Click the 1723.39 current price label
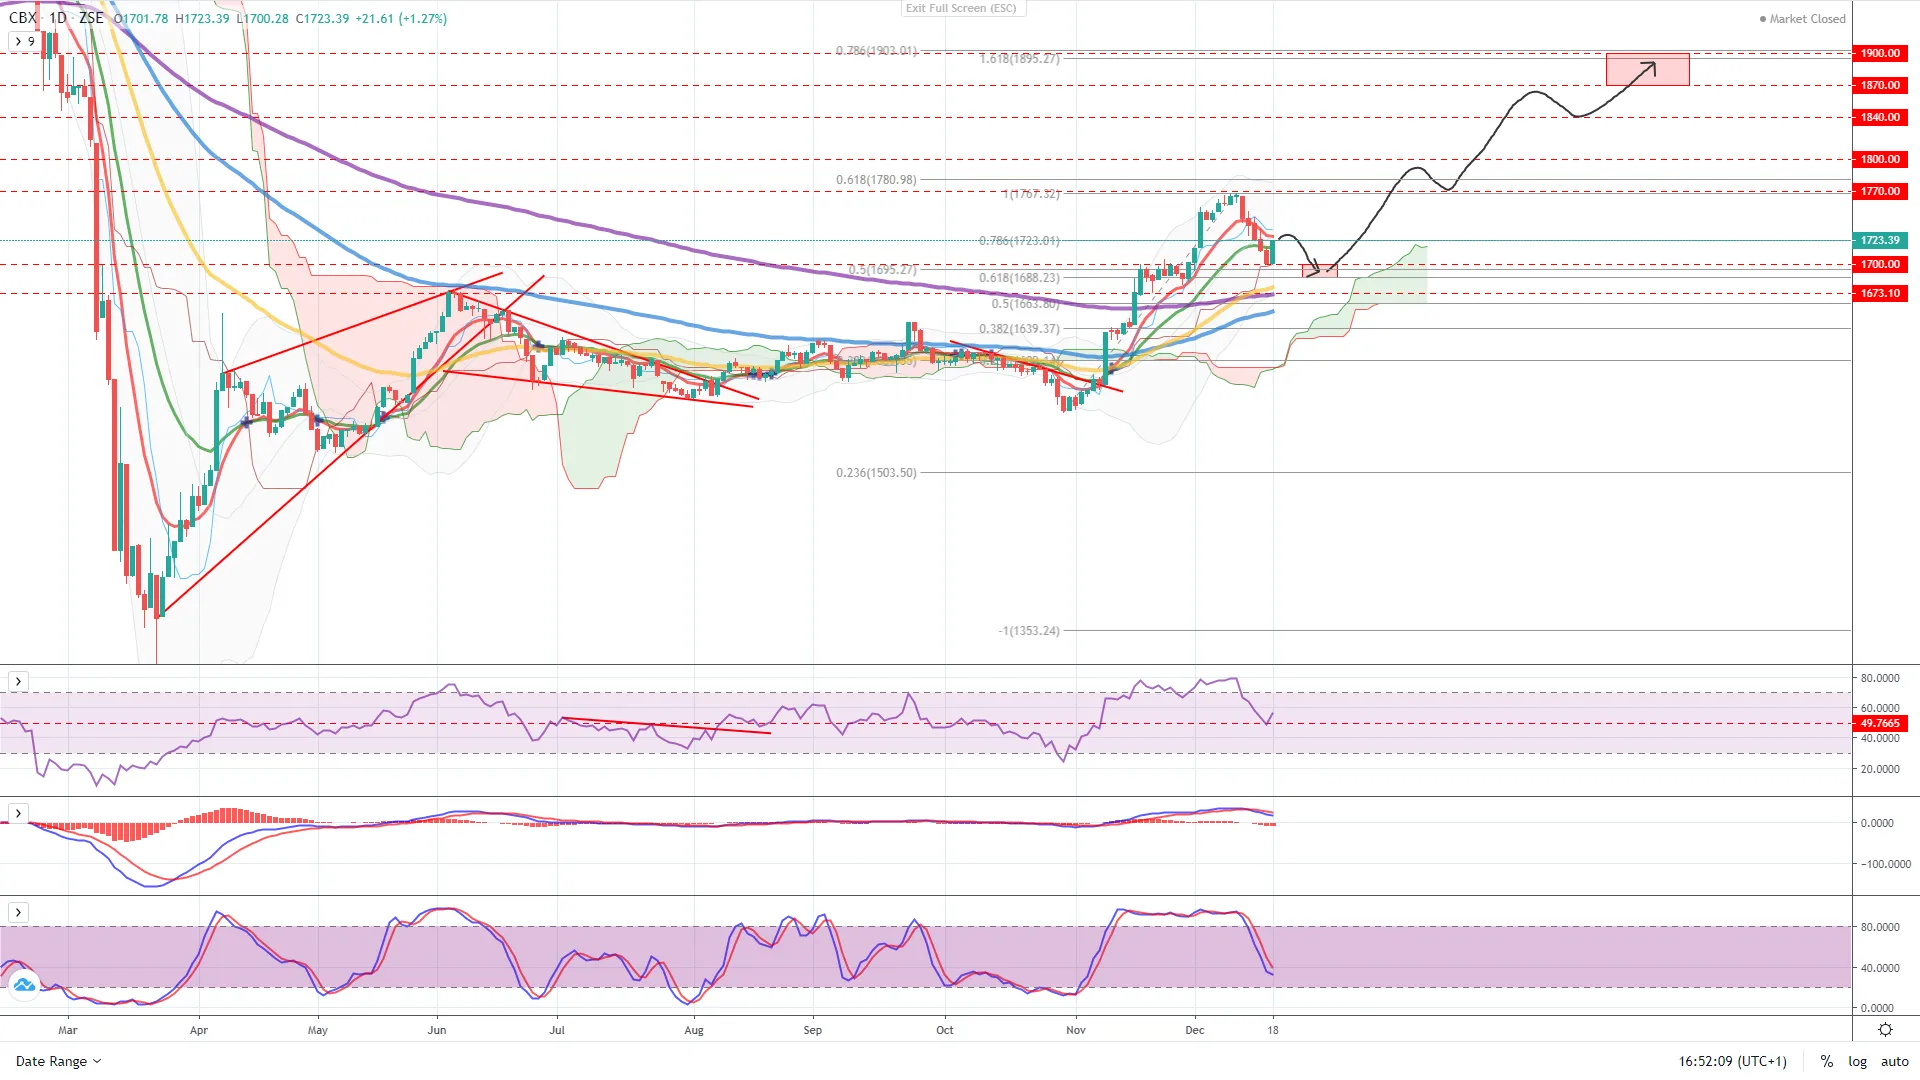 click(x=1880, y=240)
